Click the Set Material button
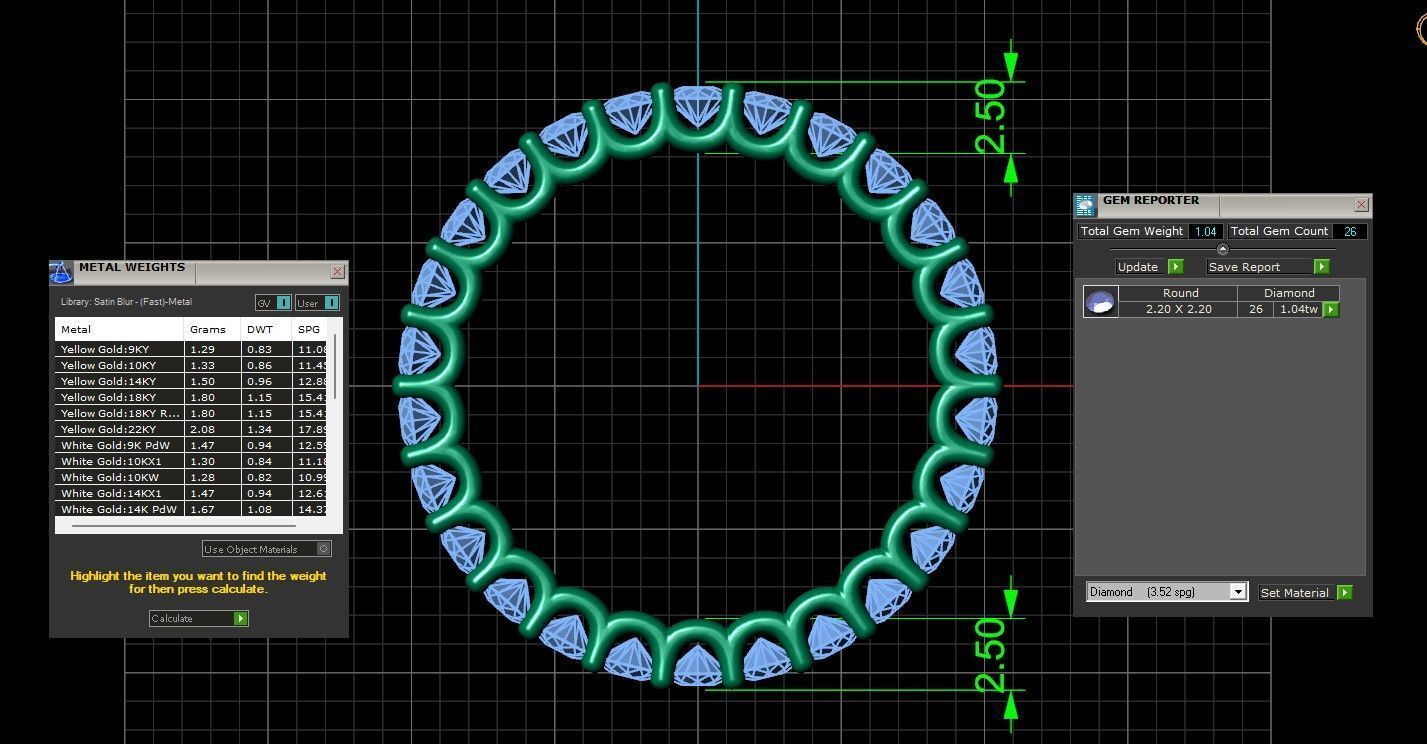The image size is (1427, 744). (1305, 593)
